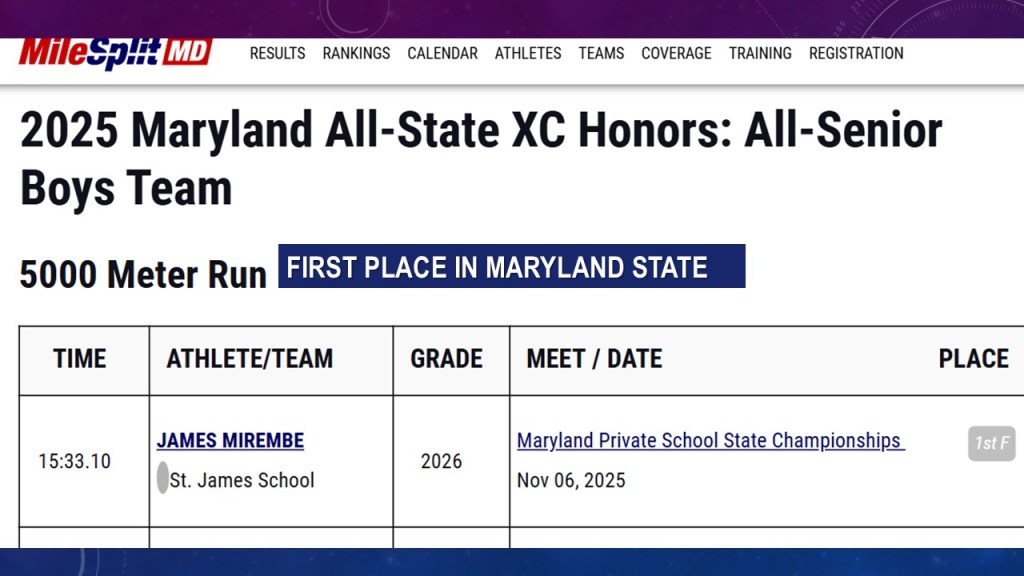Click the ATHLETE/TEAM column header
This screenshot has height=576, width=1024.
pyautogui.click(x=250, y=359)
